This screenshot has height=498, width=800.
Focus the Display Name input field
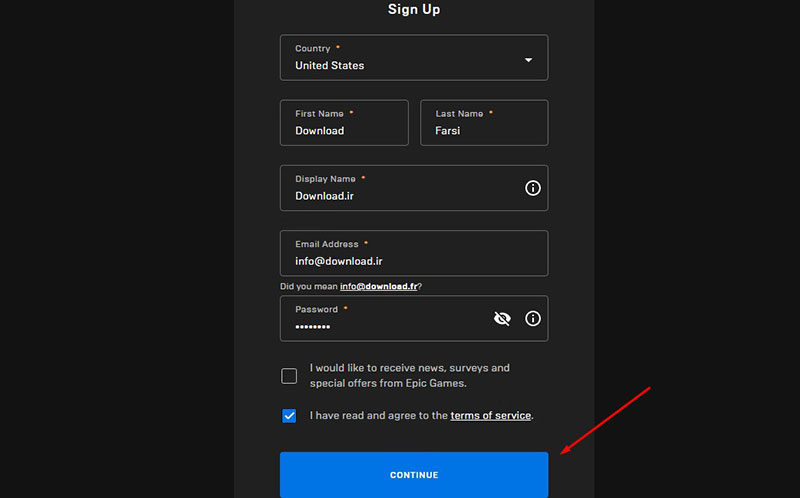[414, 188]
